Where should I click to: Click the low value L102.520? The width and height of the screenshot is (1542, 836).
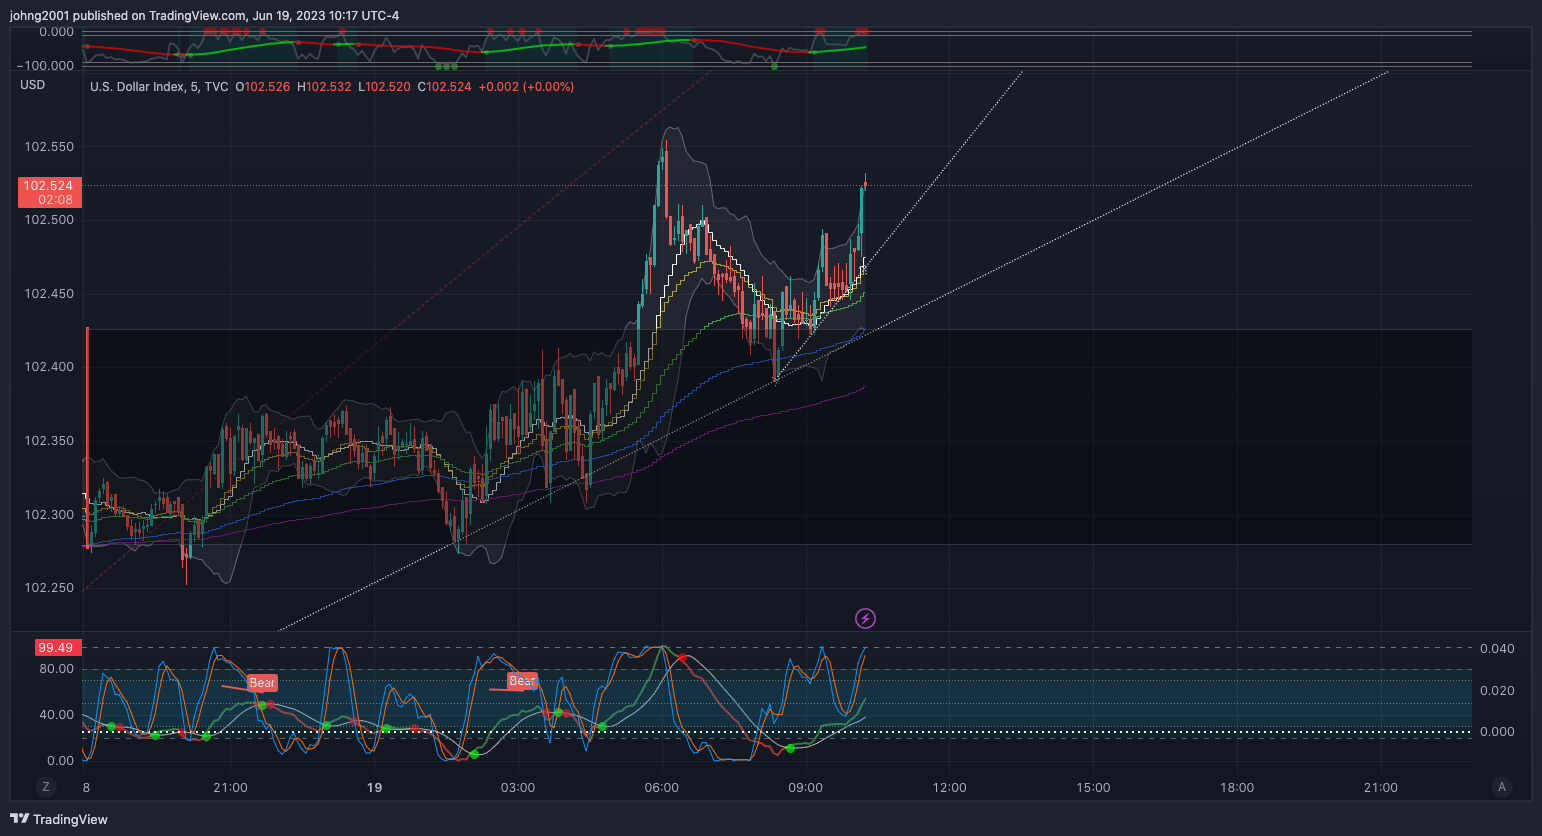click(x=385, y=87)
